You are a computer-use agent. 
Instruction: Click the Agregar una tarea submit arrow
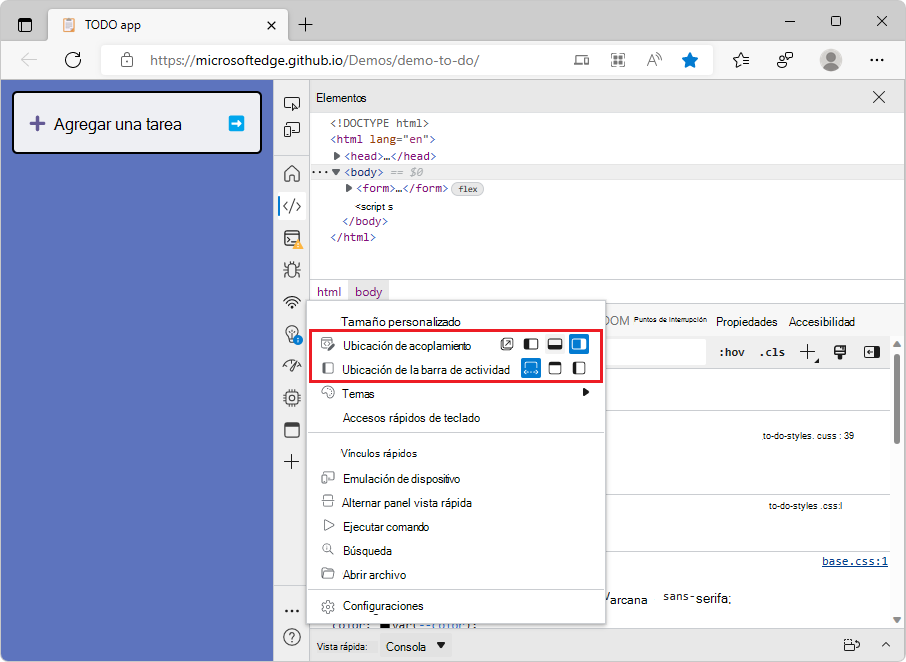click(x=236, y=124)
